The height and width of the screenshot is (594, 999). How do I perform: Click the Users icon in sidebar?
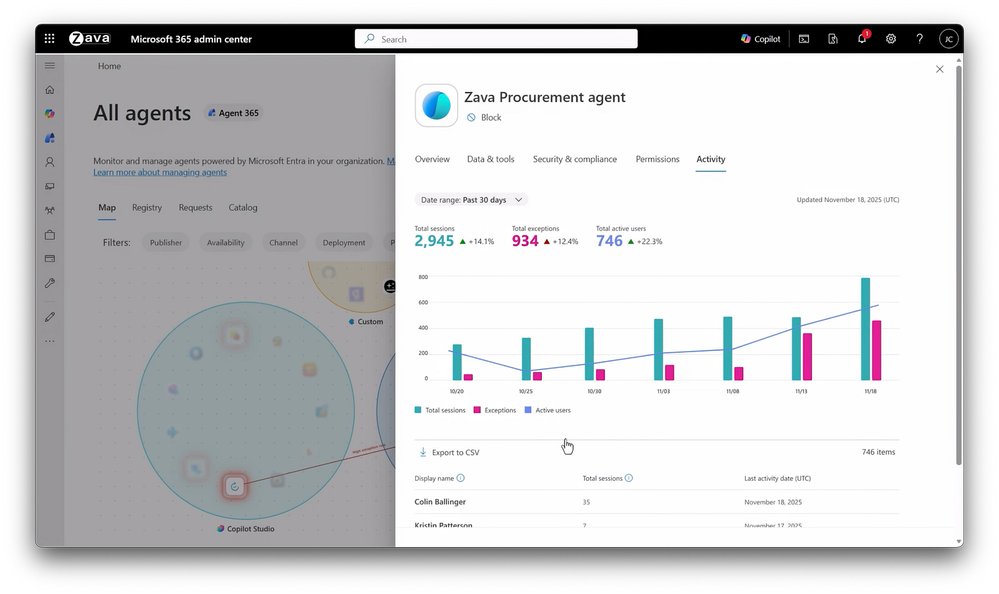[50, 162]
